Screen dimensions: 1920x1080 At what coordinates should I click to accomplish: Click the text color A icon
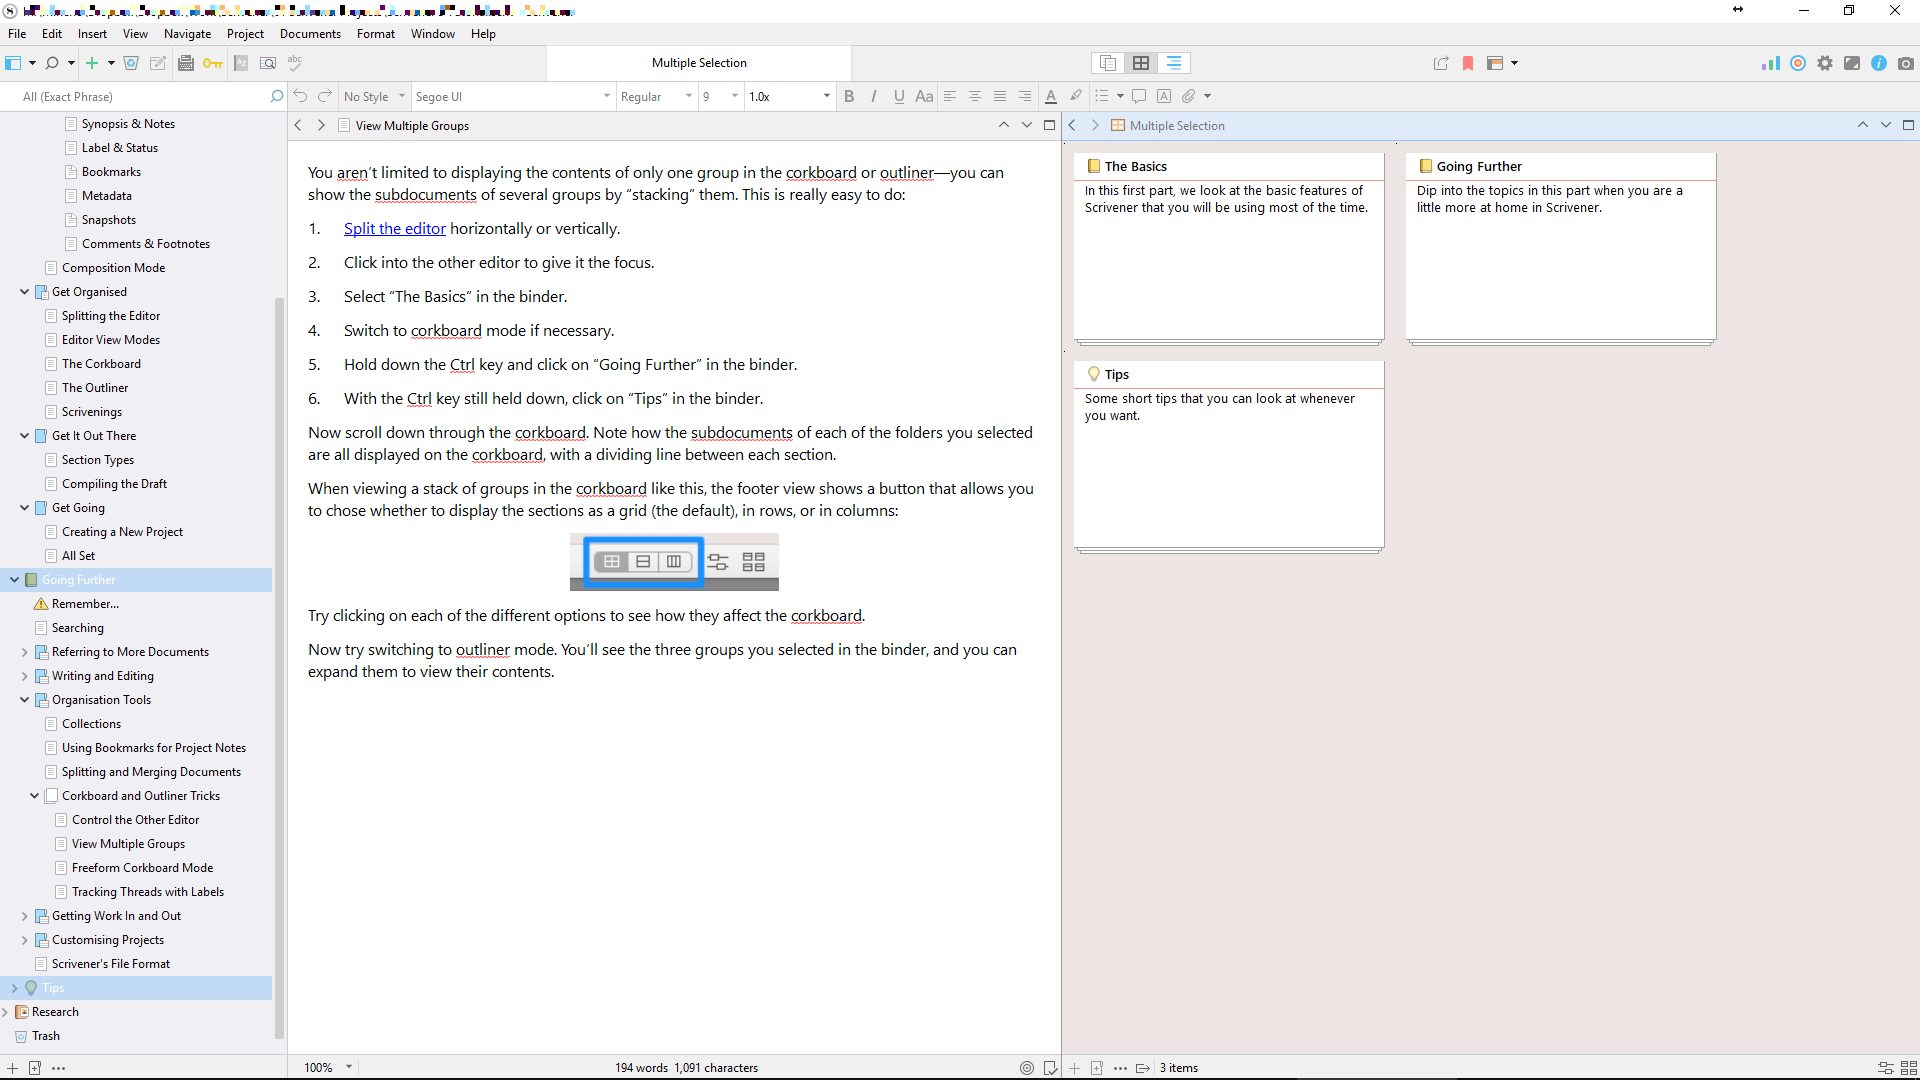[x=1051, y=96]
